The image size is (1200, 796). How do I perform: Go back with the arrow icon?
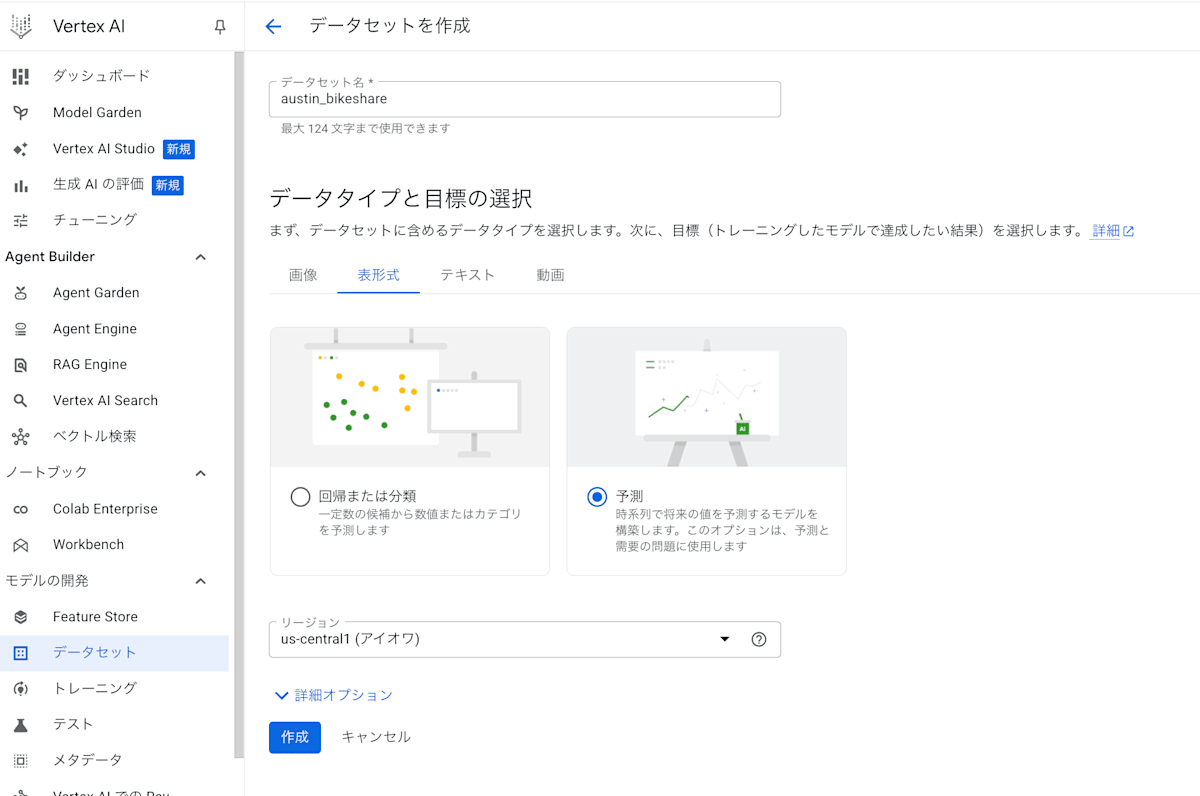coord(273,27)
